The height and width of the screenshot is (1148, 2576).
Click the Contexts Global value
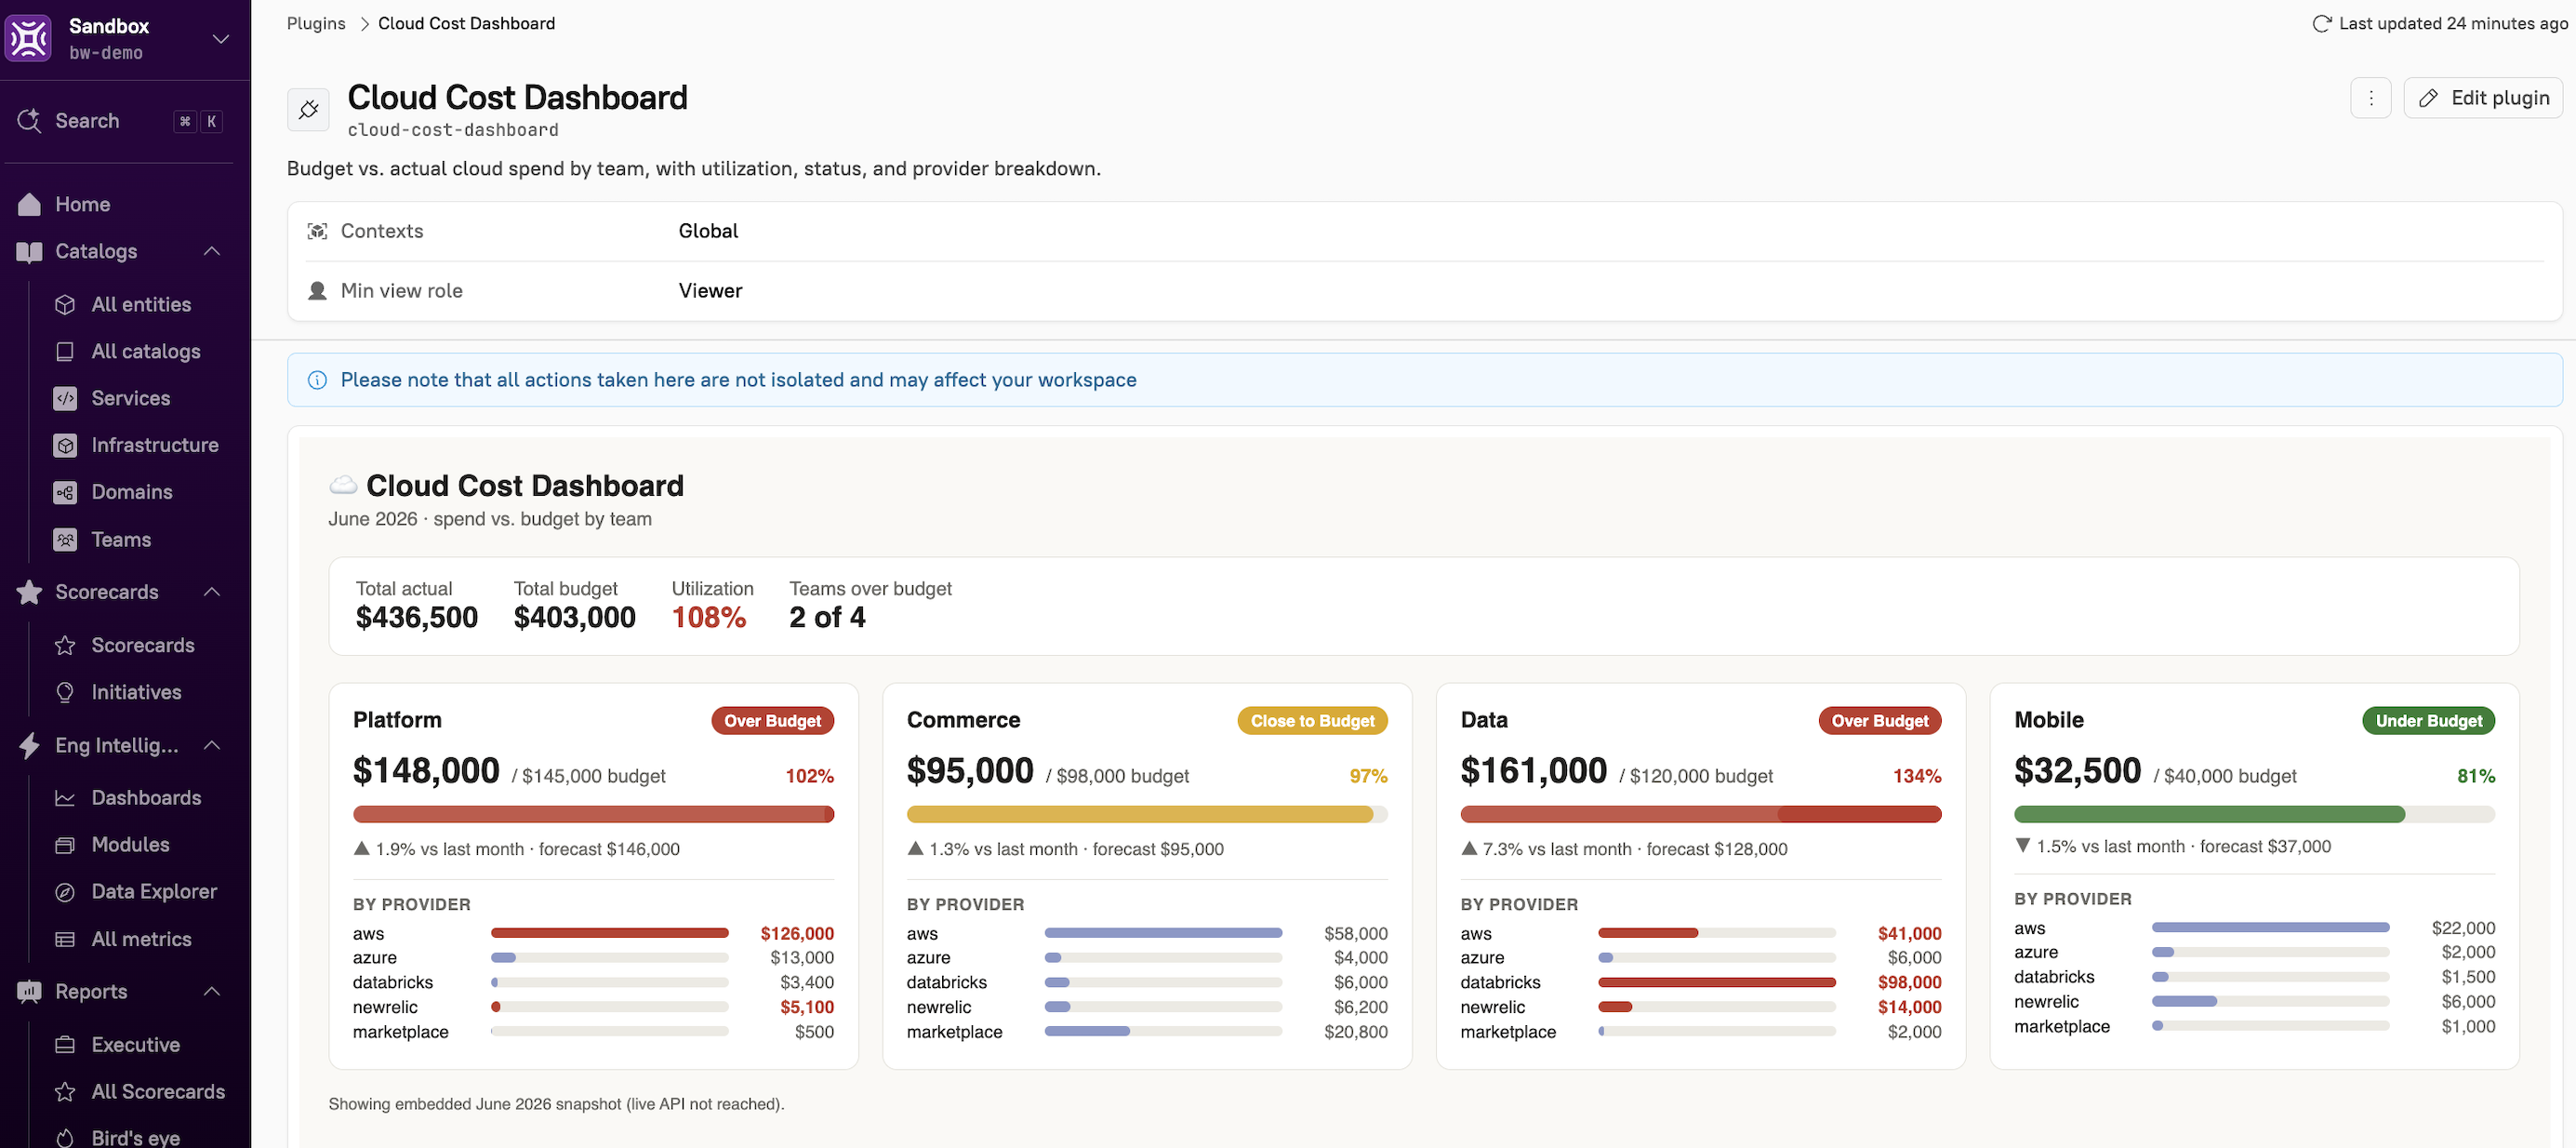(x=708, y=231)
